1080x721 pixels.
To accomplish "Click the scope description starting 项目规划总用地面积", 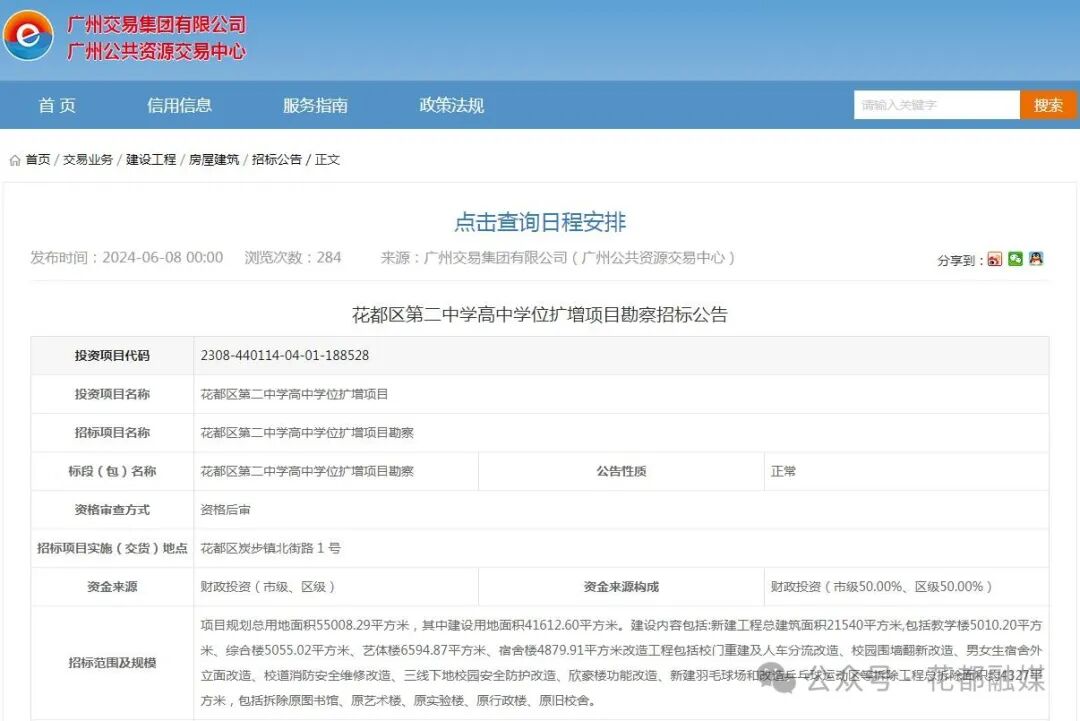I will click(x=621, y=662).
